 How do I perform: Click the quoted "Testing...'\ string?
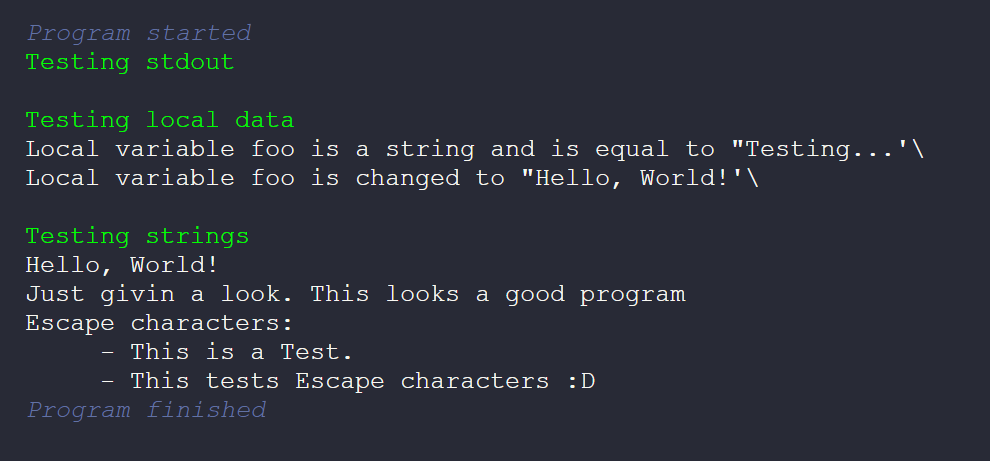tap(828, 150)
